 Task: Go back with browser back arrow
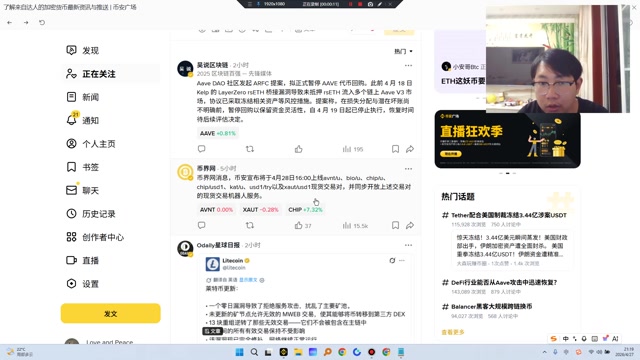(10, 22)
